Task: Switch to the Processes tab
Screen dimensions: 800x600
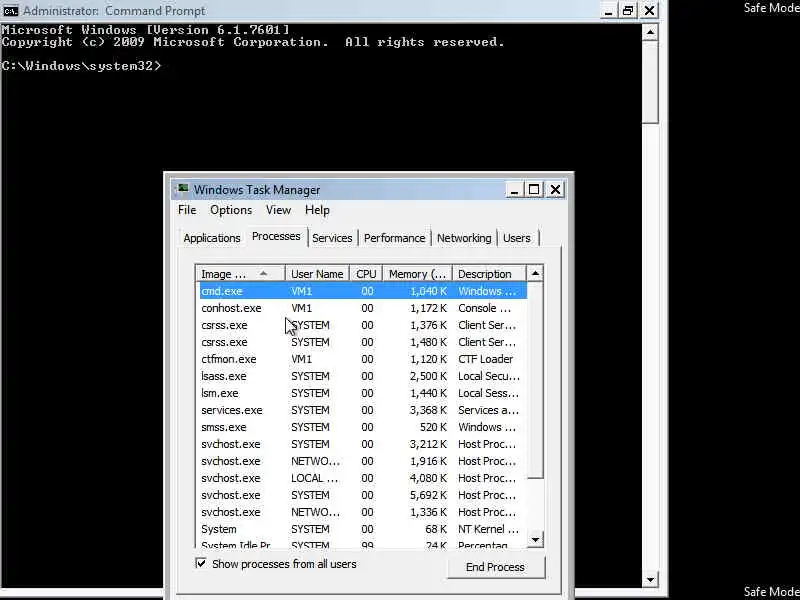Action: tap(276, 236)
